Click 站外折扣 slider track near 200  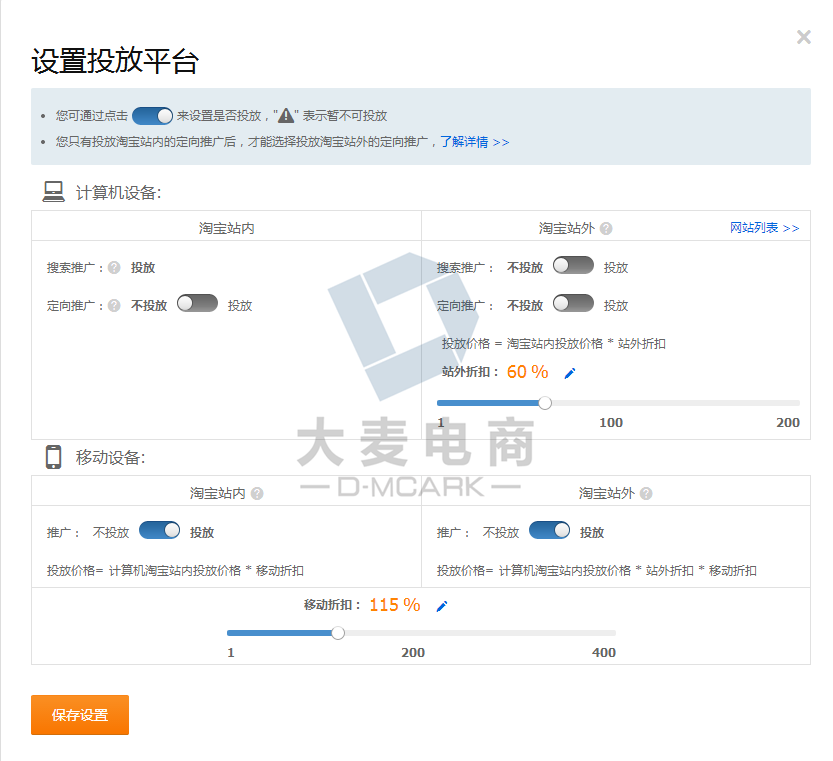point(792,403)
